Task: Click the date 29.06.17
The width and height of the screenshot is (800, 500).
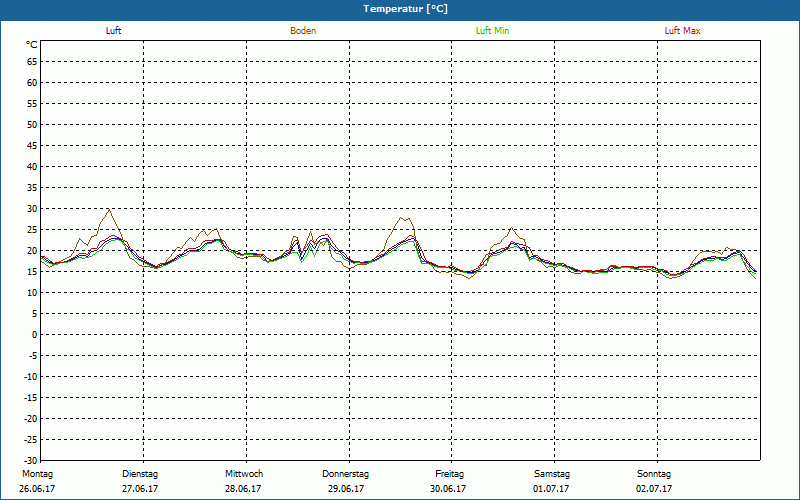Action: click(346, 489)
